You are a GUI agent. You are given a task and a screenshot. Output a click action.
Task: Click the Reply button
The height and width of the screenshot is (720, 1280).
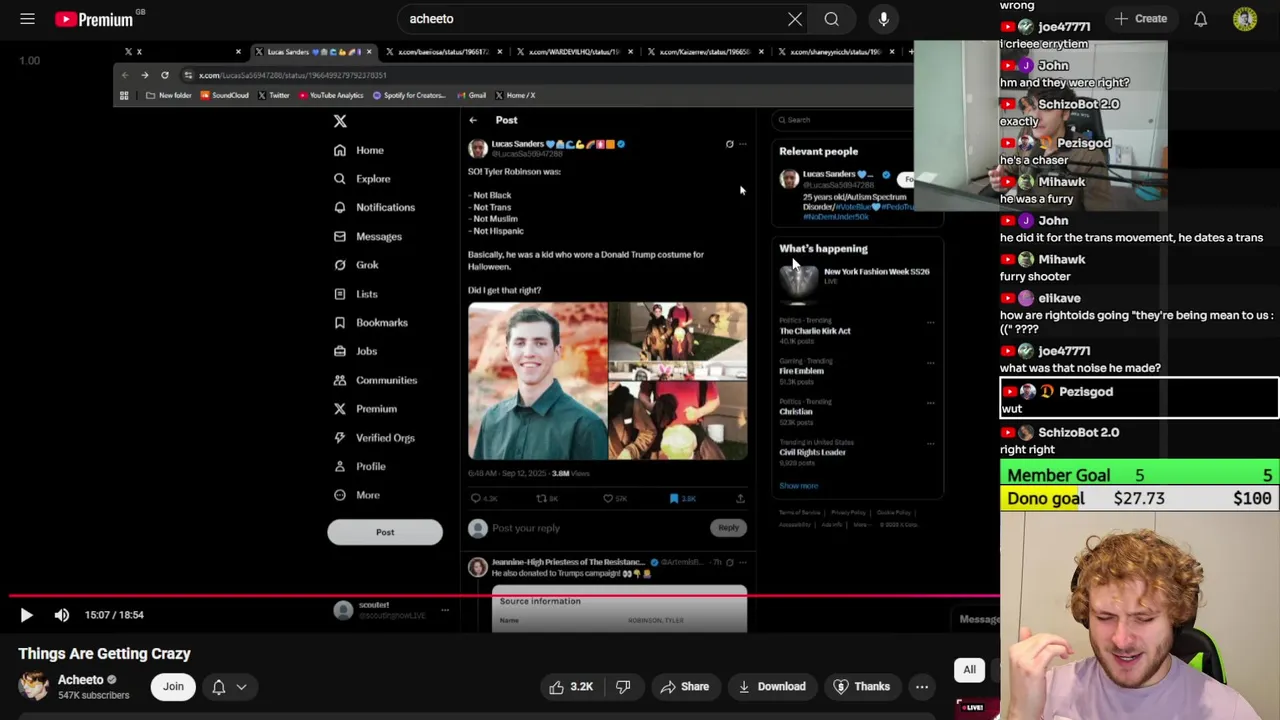click(728, 528)
